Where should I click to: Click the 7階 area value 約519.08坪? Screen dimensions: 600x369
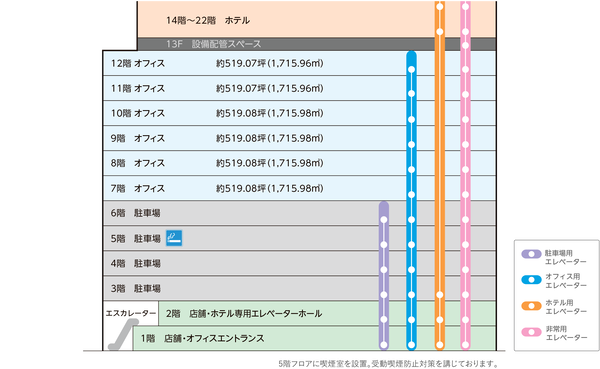[241, 188]
